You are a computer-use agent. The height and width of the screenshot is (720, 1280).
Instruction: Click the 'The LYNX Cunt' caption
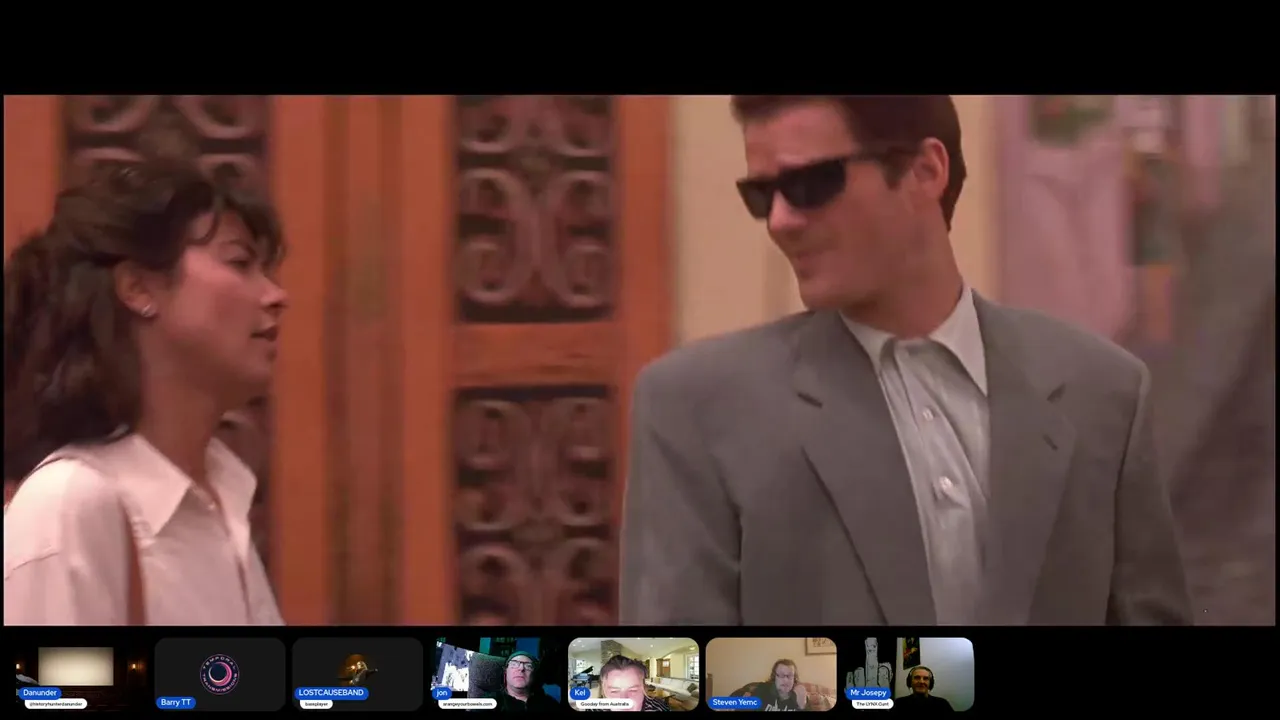pos(873,704)
